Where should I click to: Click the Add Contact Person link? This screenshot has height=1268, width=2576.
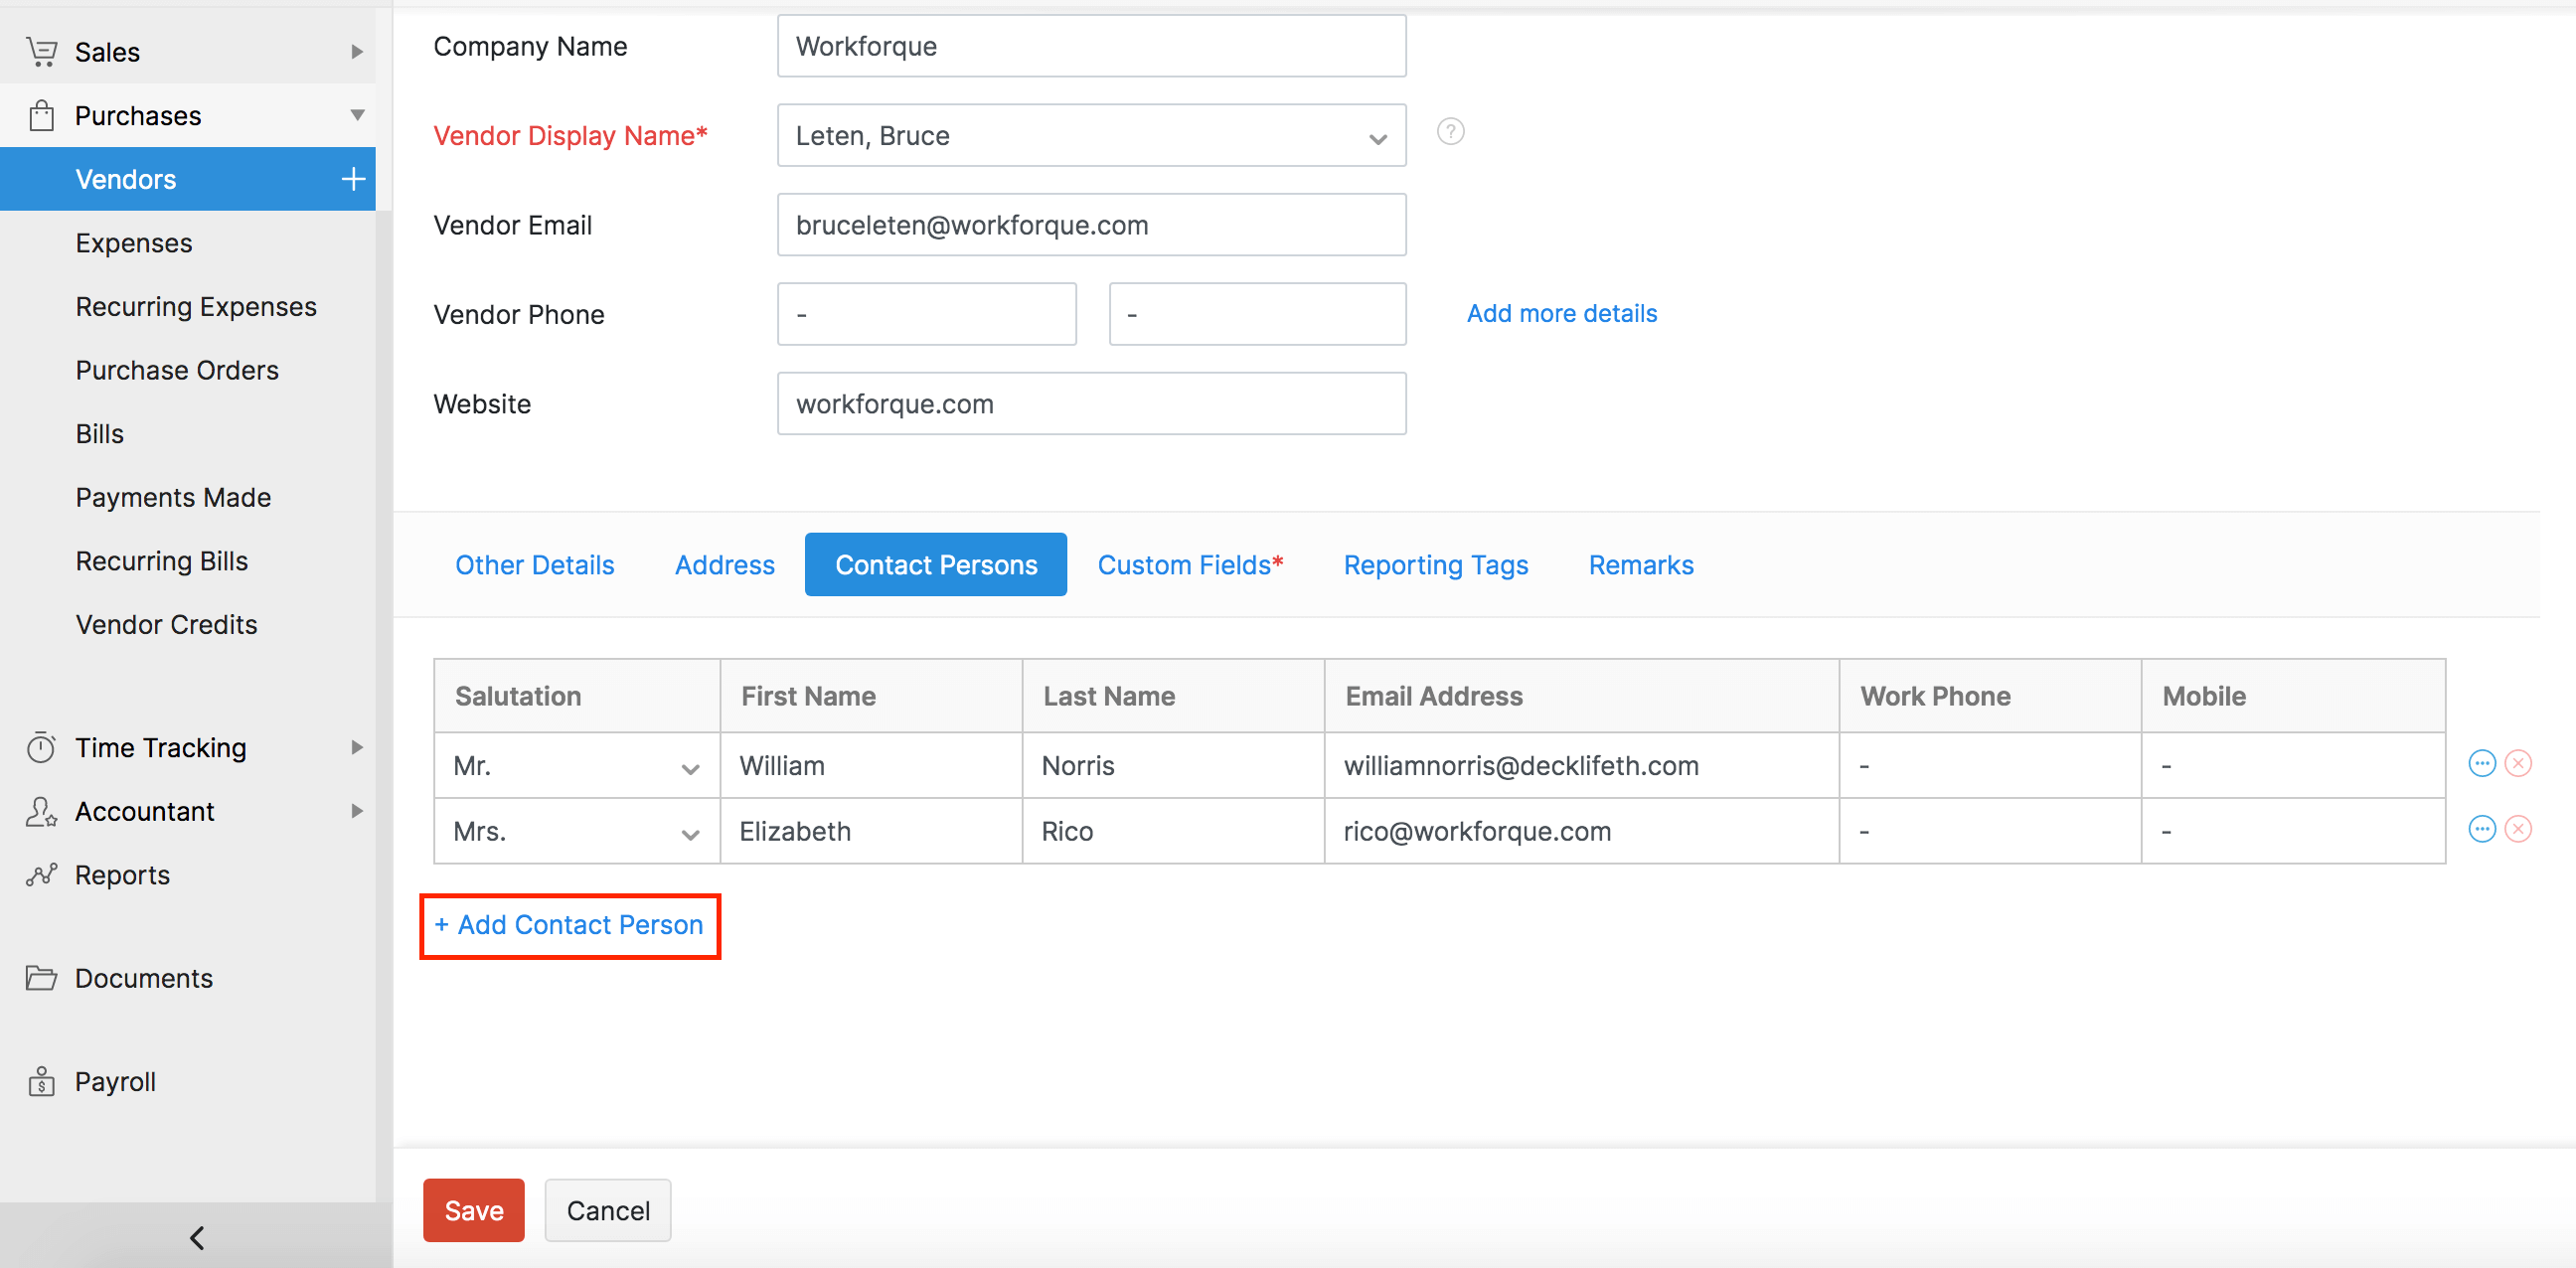pyautogui.click(x=570, y=925)
